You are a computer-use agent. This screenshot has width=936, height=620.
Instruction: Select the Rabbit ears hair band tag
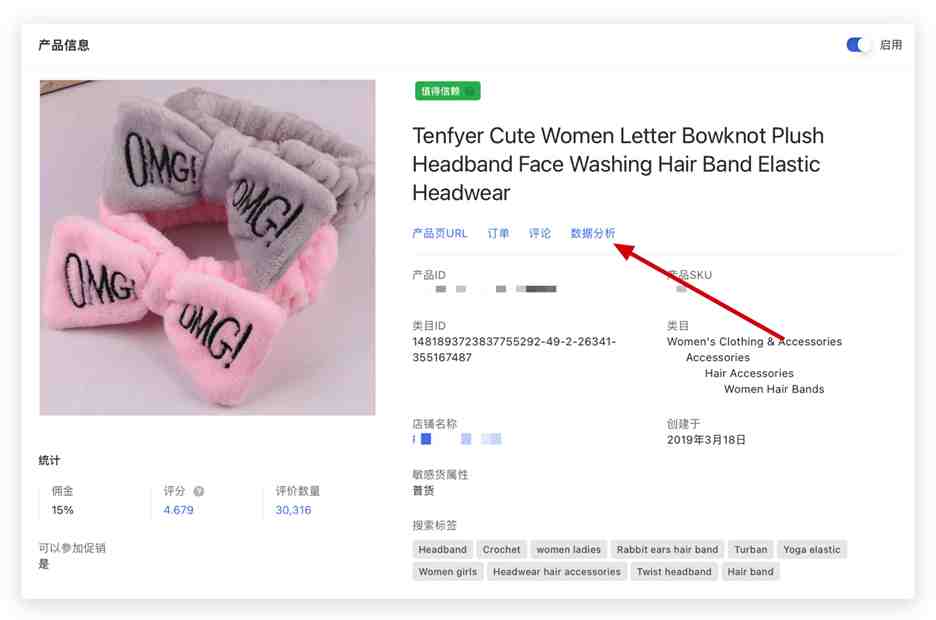click(x=667, y=550)
